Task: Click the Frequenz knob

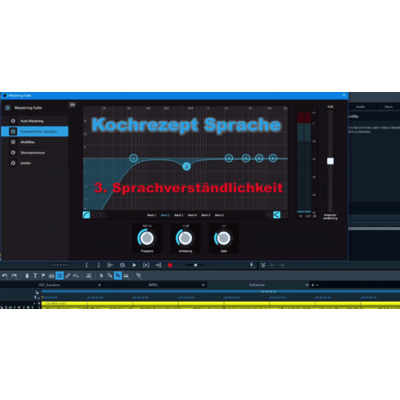Action: 146,238
